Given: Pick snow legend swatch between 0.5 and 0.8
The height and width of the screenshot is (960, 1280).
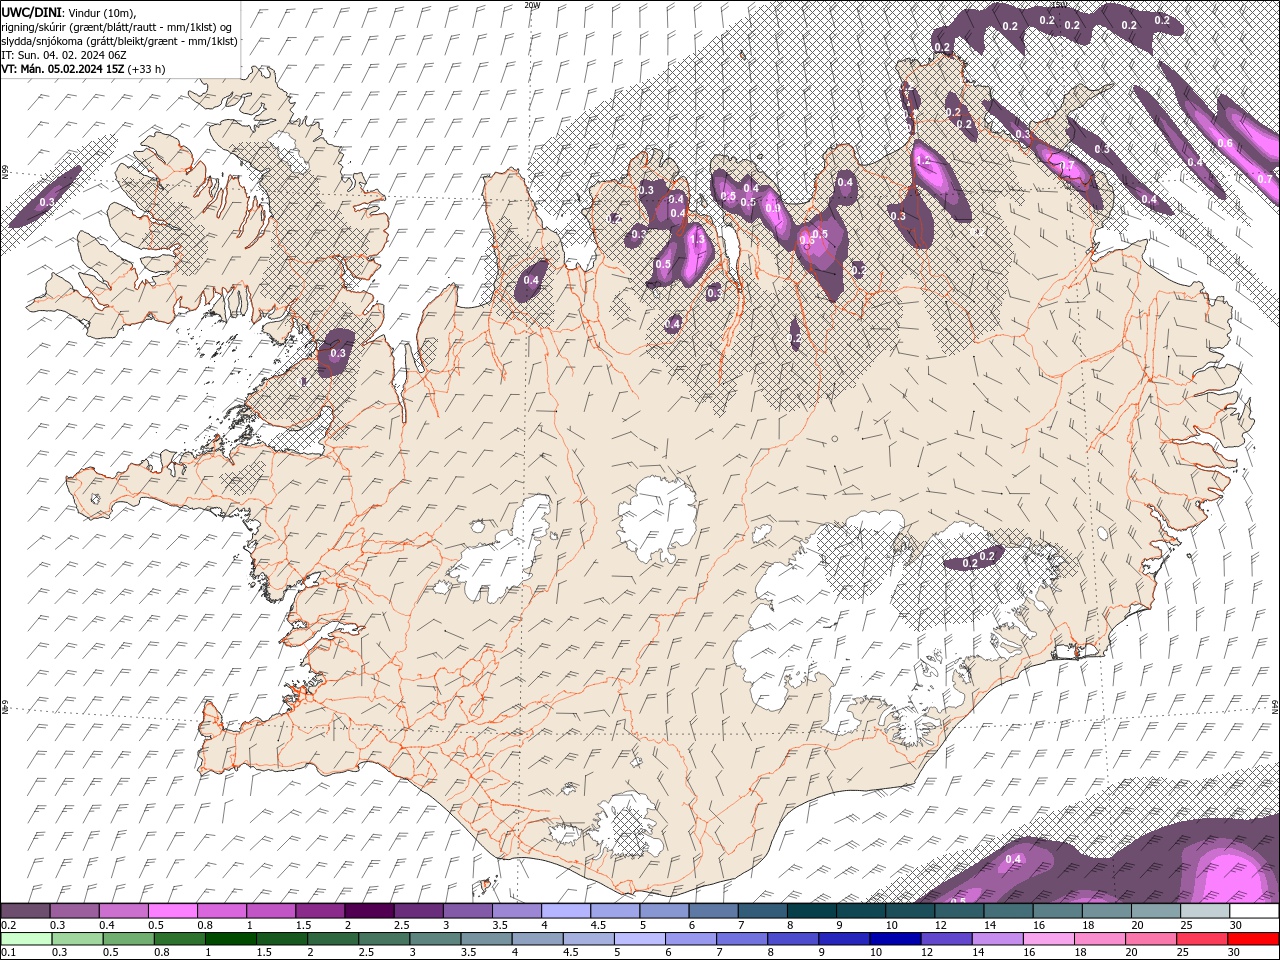Looking at the screenshot, I should click(173, 911).
